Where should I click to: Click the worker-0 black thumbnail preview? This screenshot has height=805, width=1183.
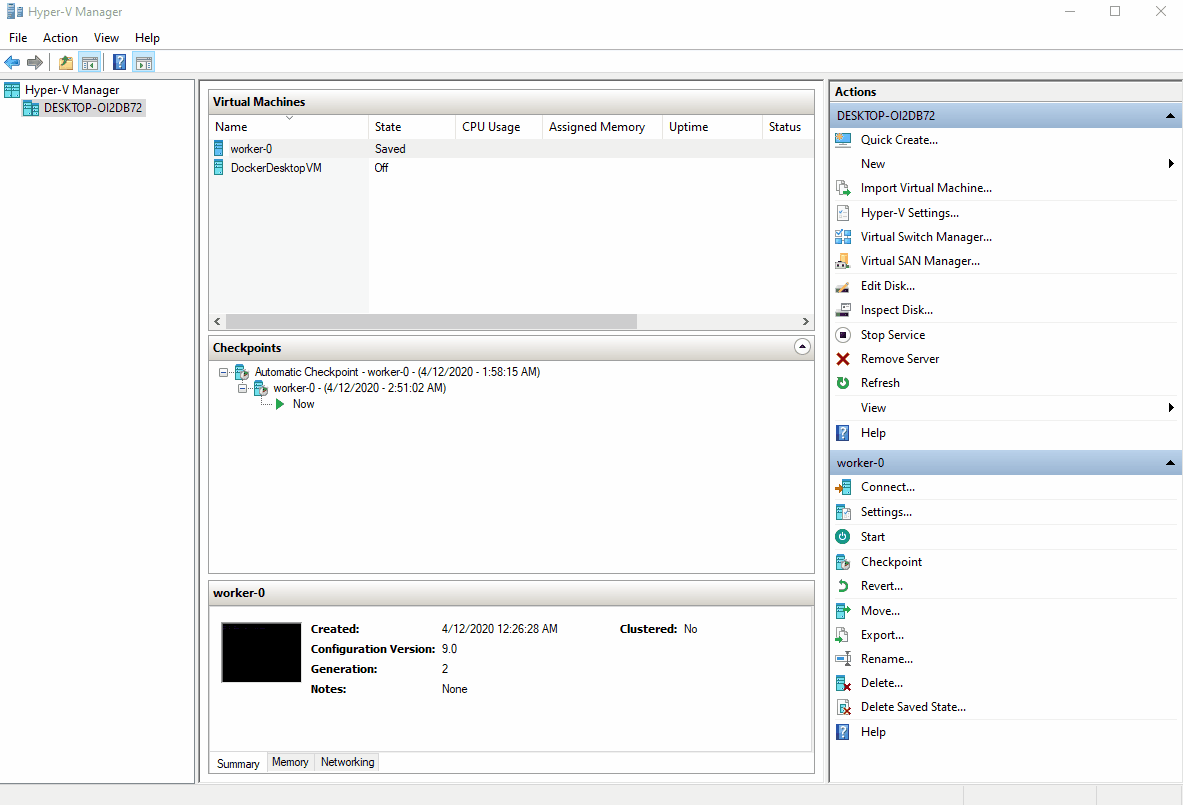click(261, 653)
